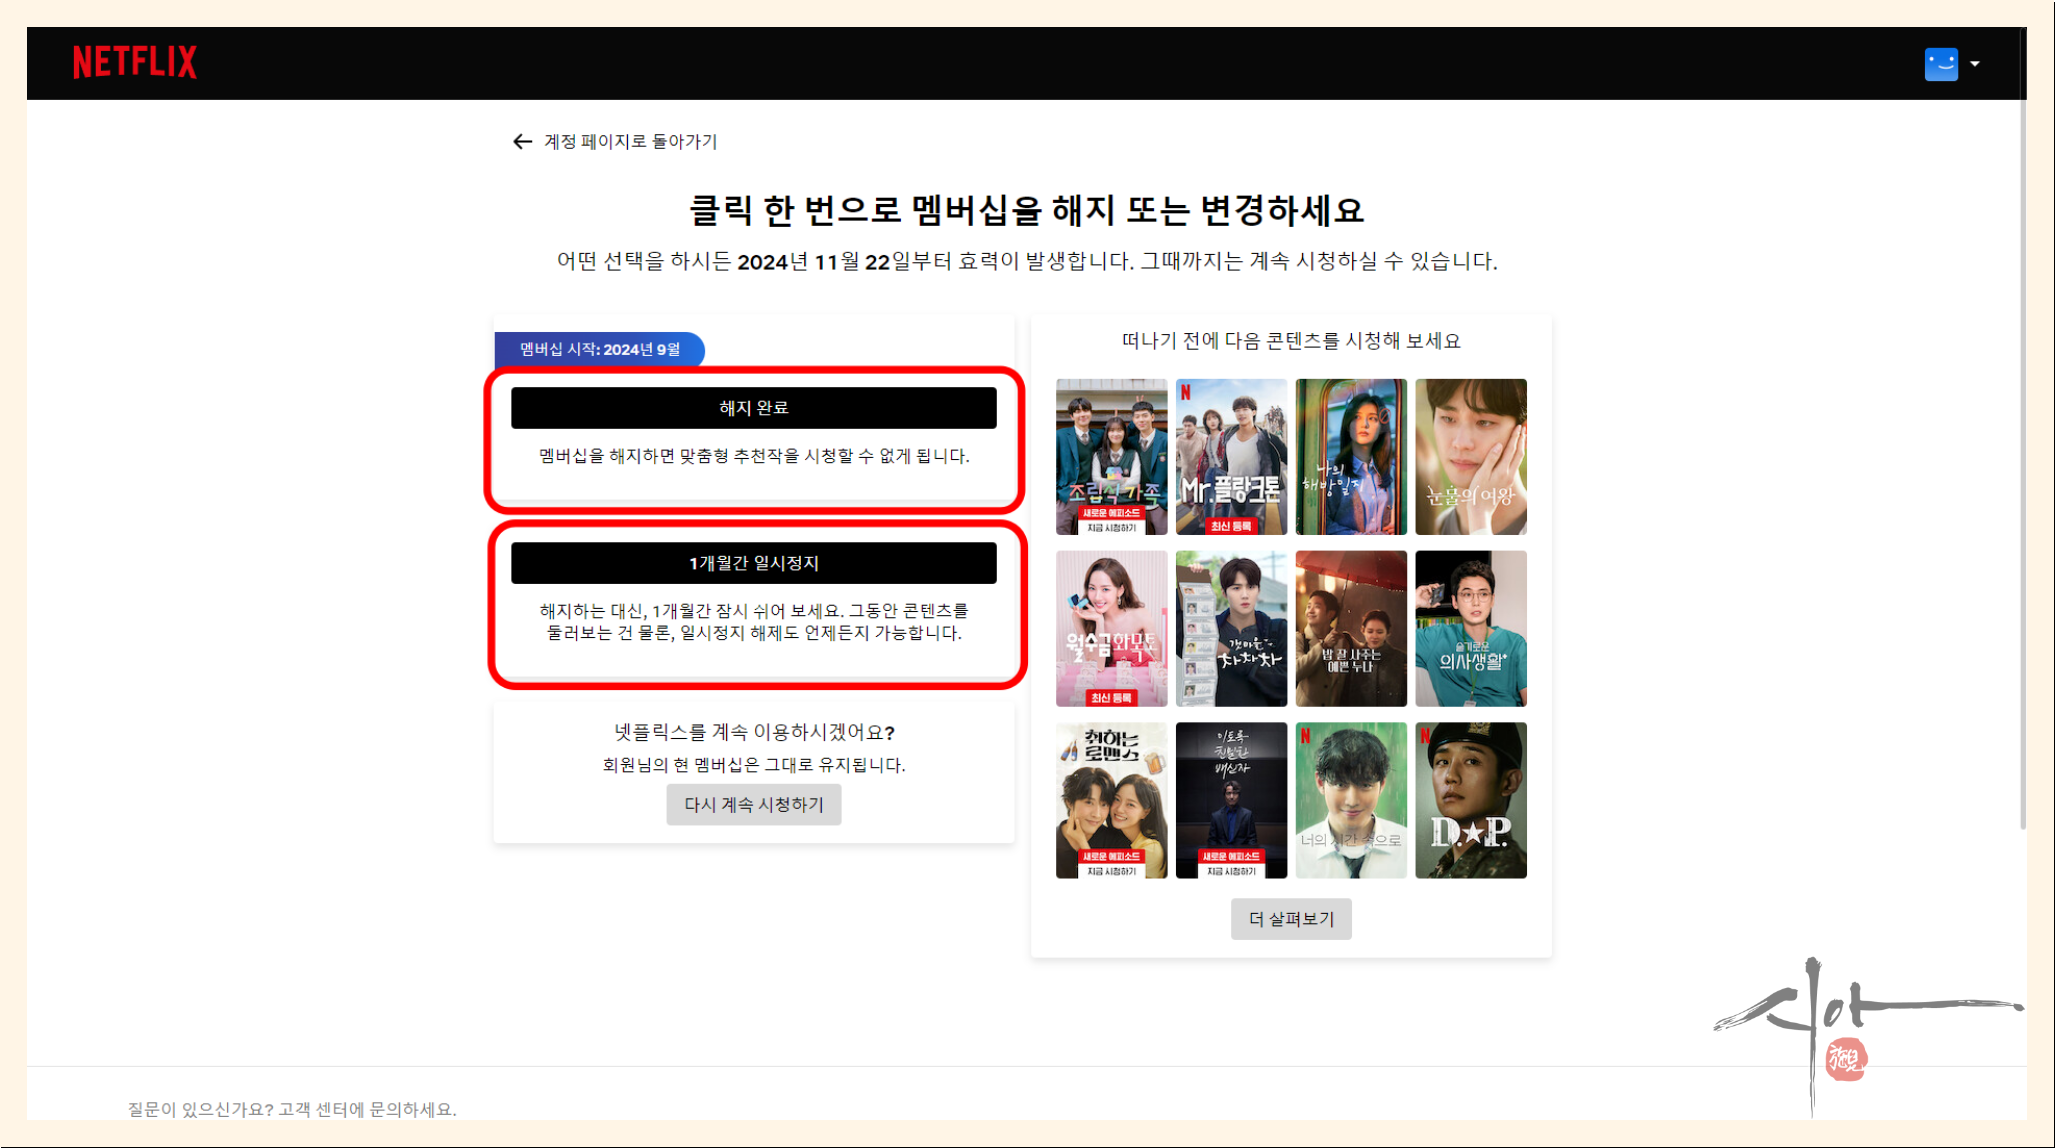The width and height of the screenshot is (2055, 1148).
Task: Open the 슬기로운 의사생활 poster thumbnail
Action: (1470, 628)
